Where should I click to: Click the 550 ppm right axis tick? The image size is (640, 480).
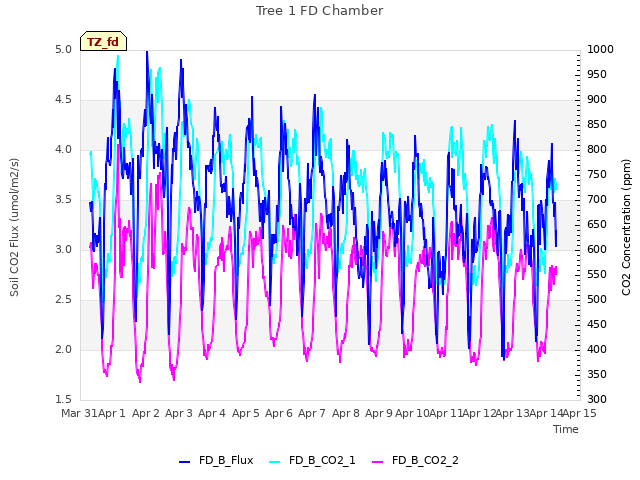[597, 275]
